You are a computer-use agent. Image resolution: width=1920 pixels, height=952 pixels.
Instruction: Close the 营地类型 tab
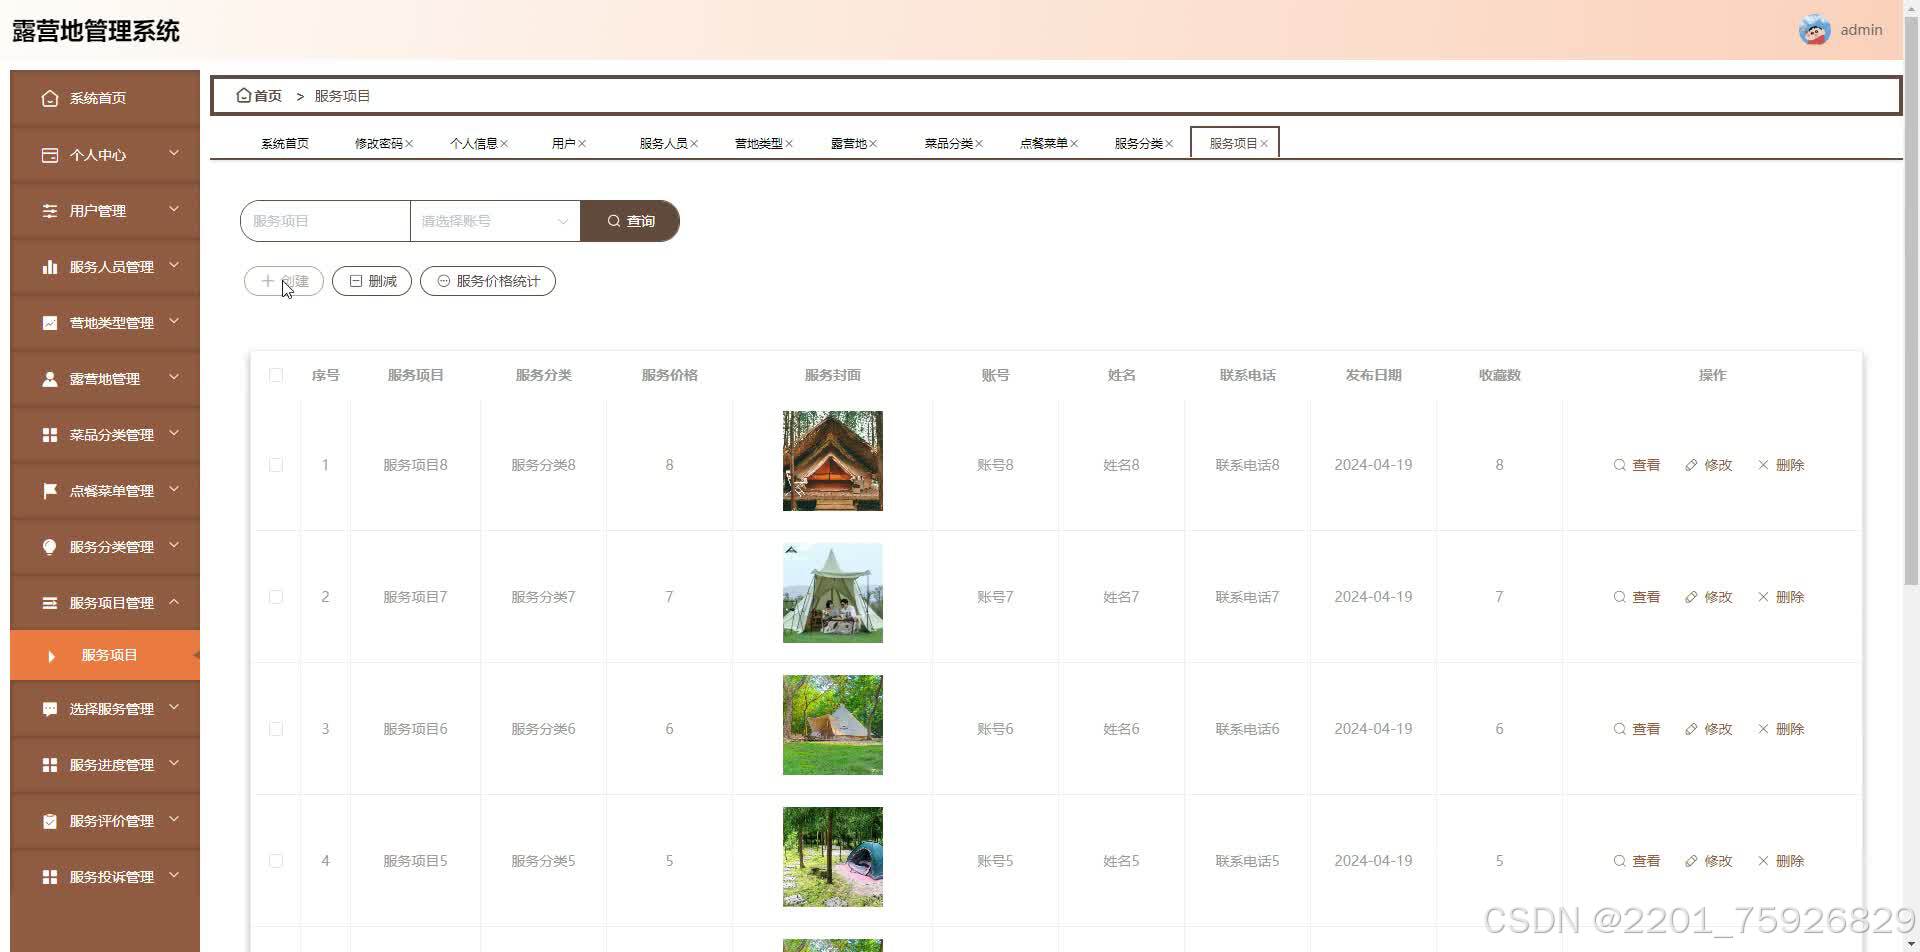789,144
